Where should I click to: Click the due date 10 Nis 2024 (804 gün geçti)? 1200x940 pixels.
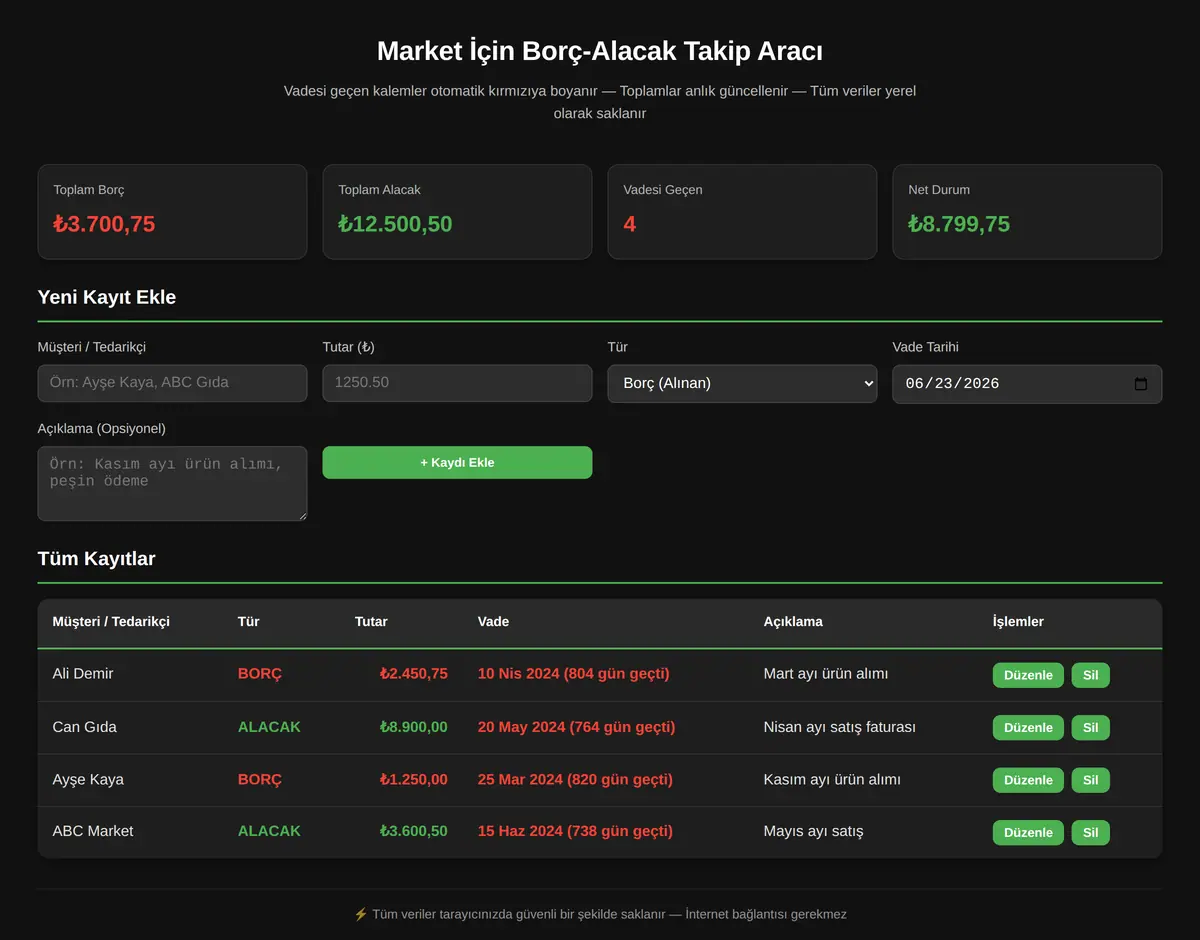point(574,674)
